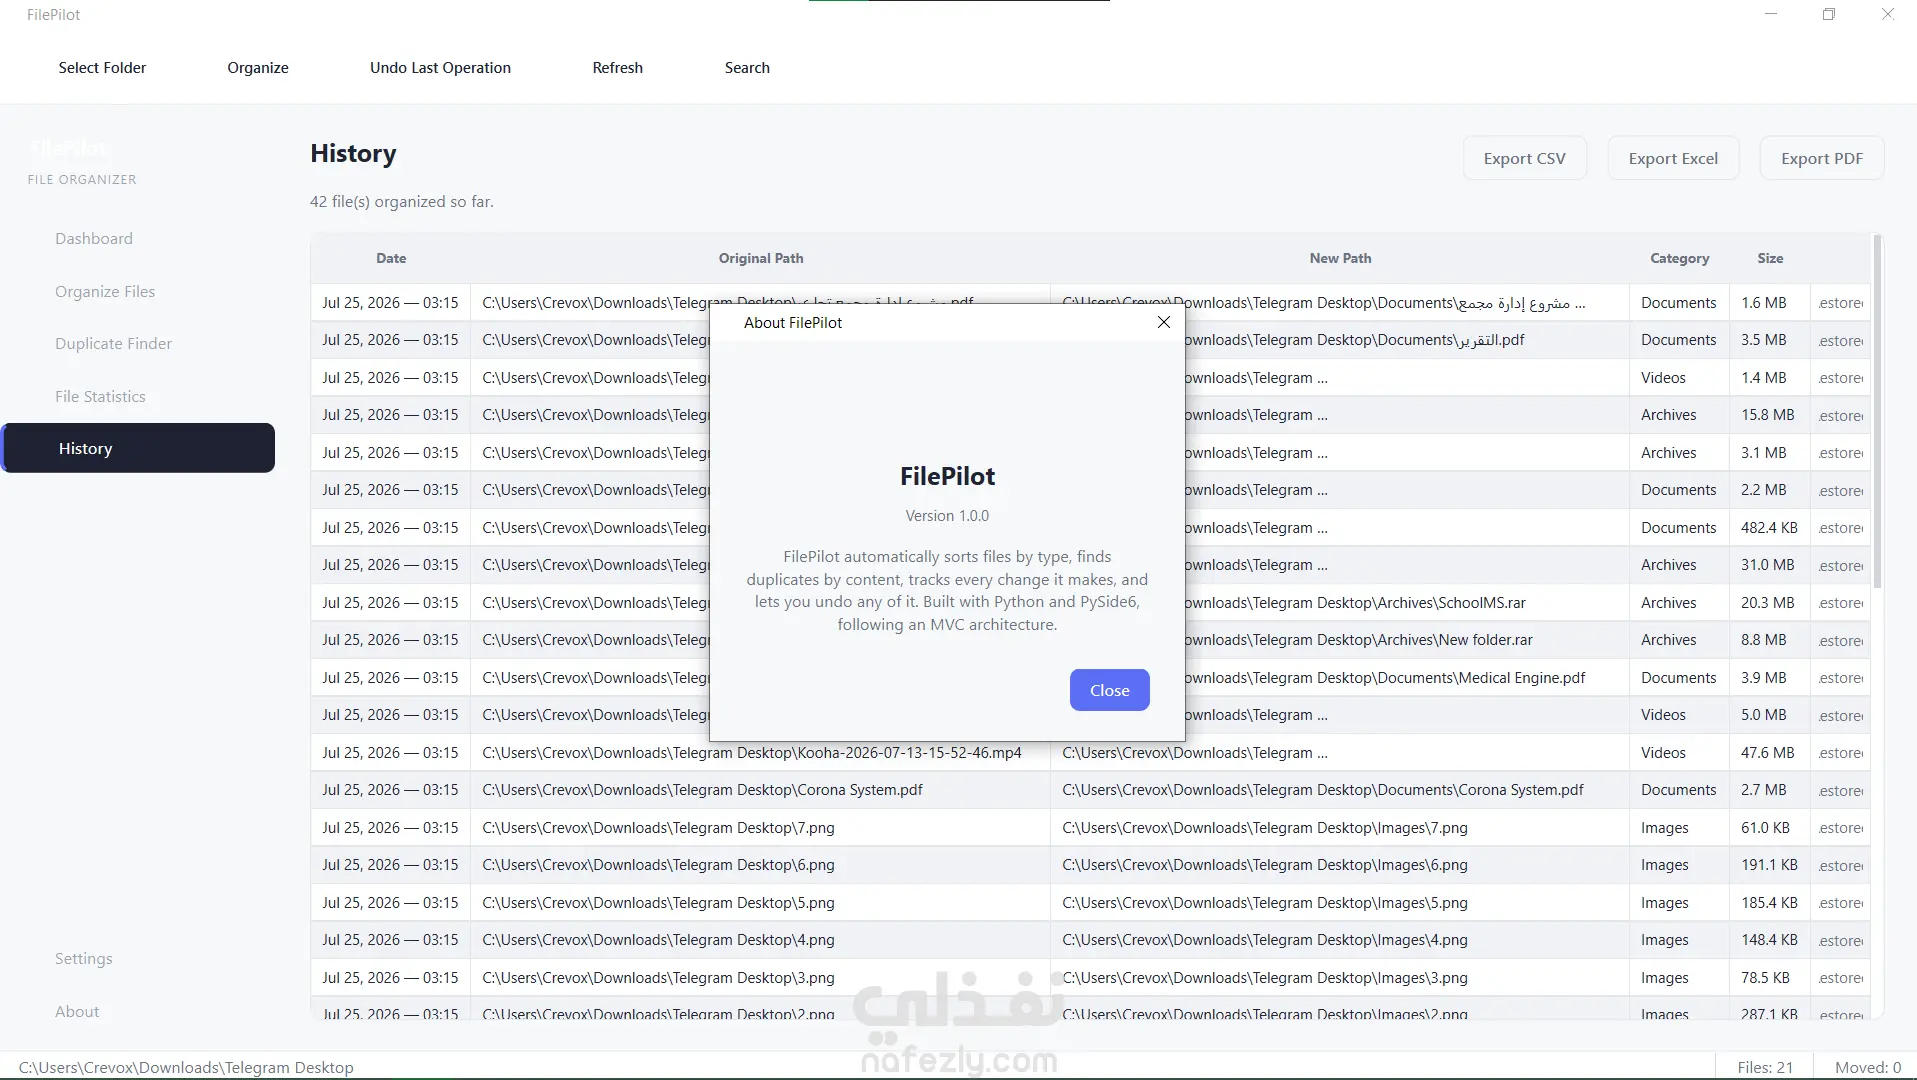Open the Organize Files page

[105, 291]
